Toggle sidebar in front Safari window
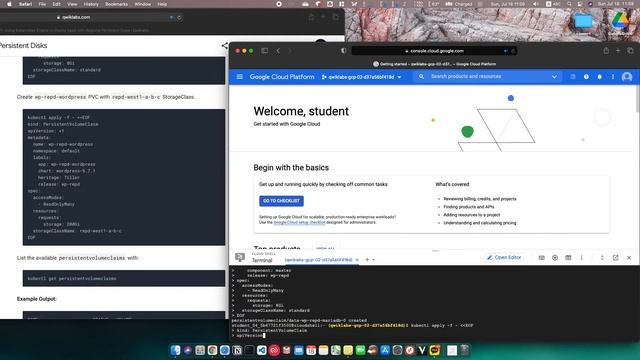Viewport: 640px width, 360px height. pyautogui.click(x=264, y=51)
